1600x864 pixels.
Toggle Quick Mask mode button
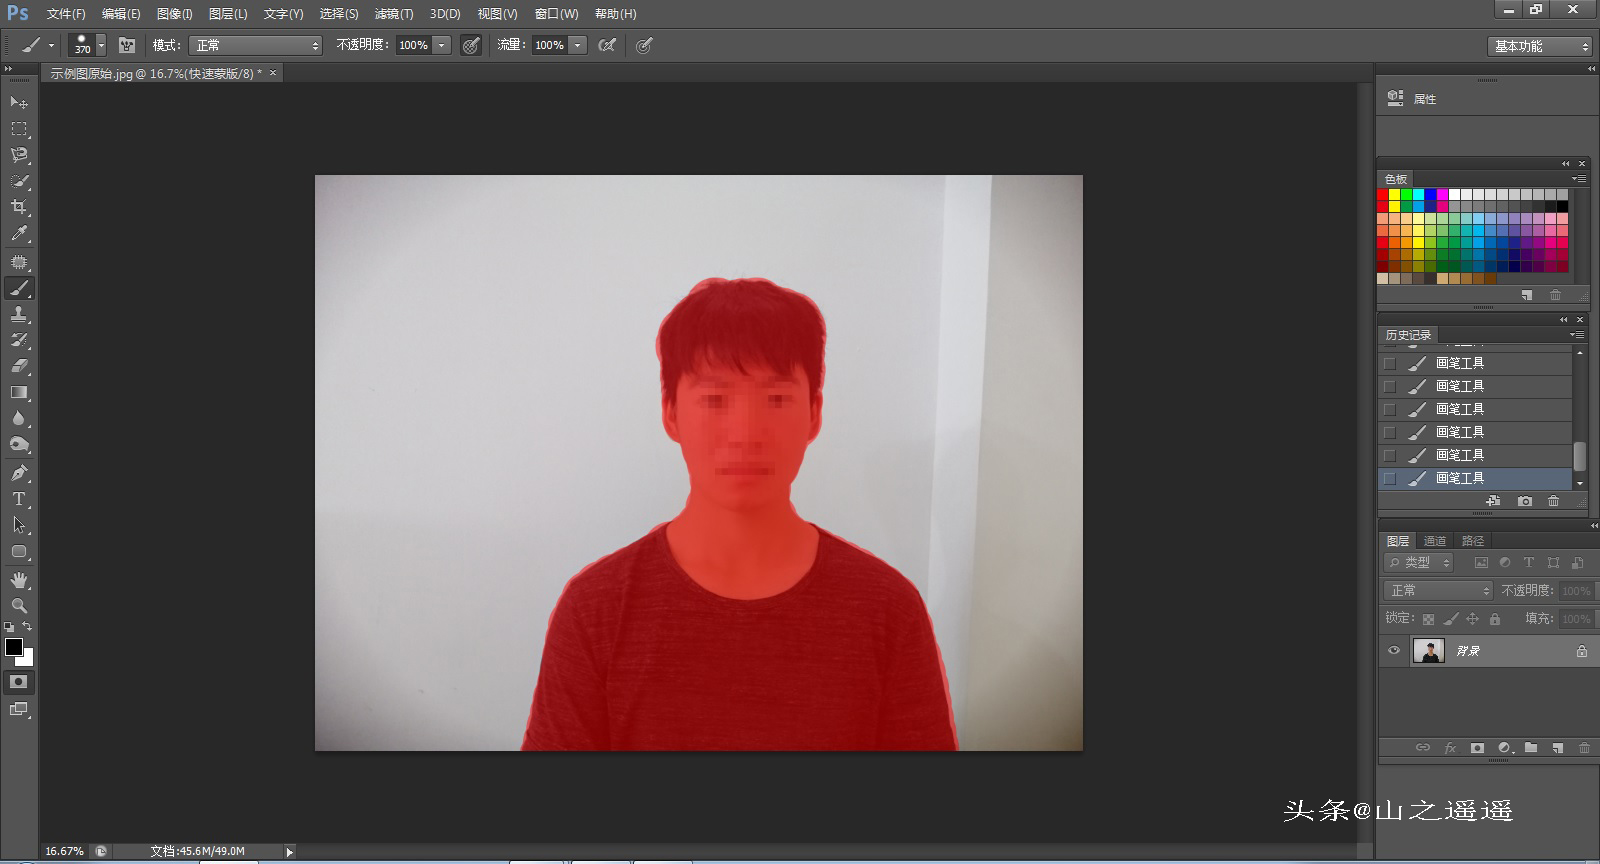(19, 682)
